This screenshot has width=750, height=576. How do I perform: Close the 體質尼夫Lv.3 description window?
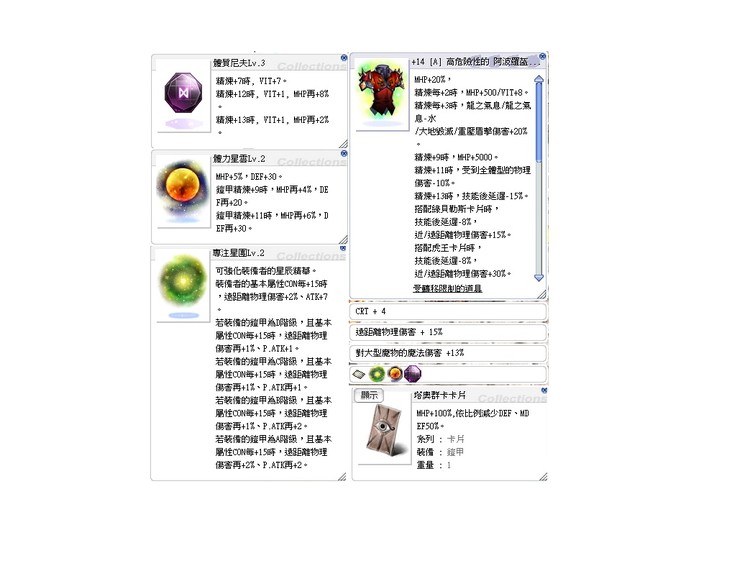click(x=344, y=58)
